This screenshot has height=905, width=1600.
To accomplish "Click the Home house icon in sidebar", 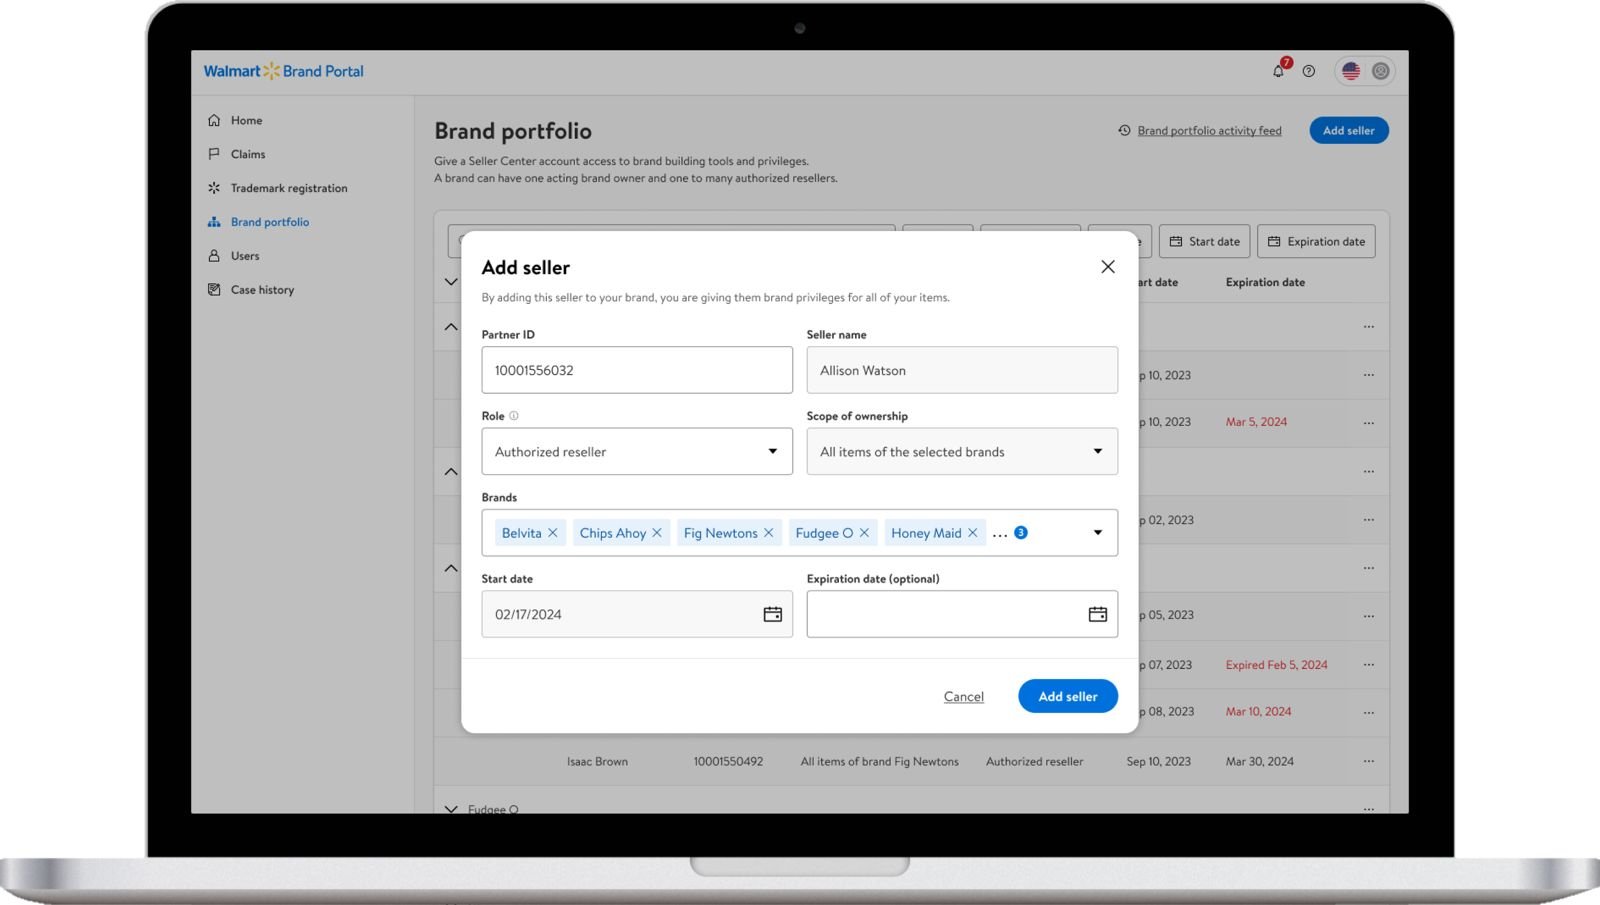I will tap(214, 120).
